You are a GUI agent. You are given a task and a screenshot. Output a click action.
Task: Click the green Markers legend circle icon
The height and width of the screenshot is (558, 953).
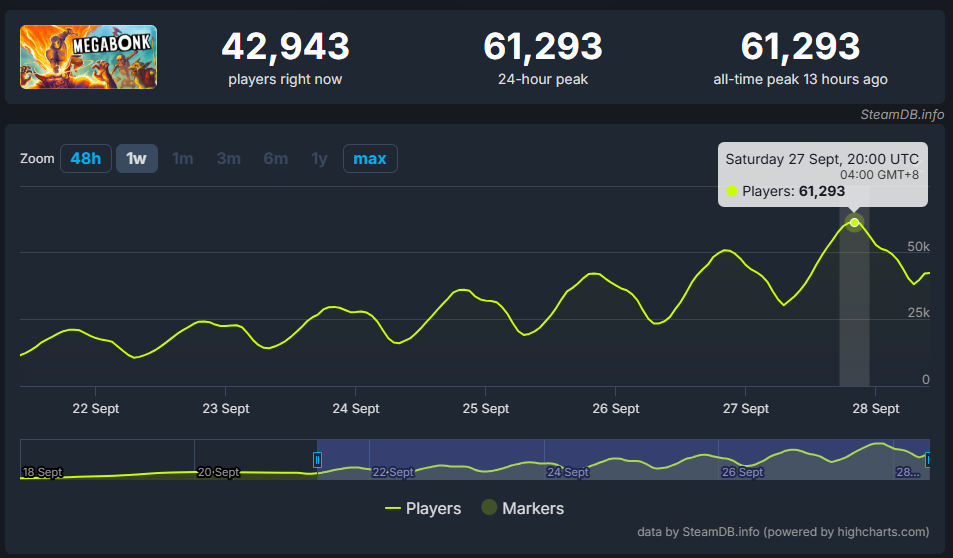(x=489, y=508)
